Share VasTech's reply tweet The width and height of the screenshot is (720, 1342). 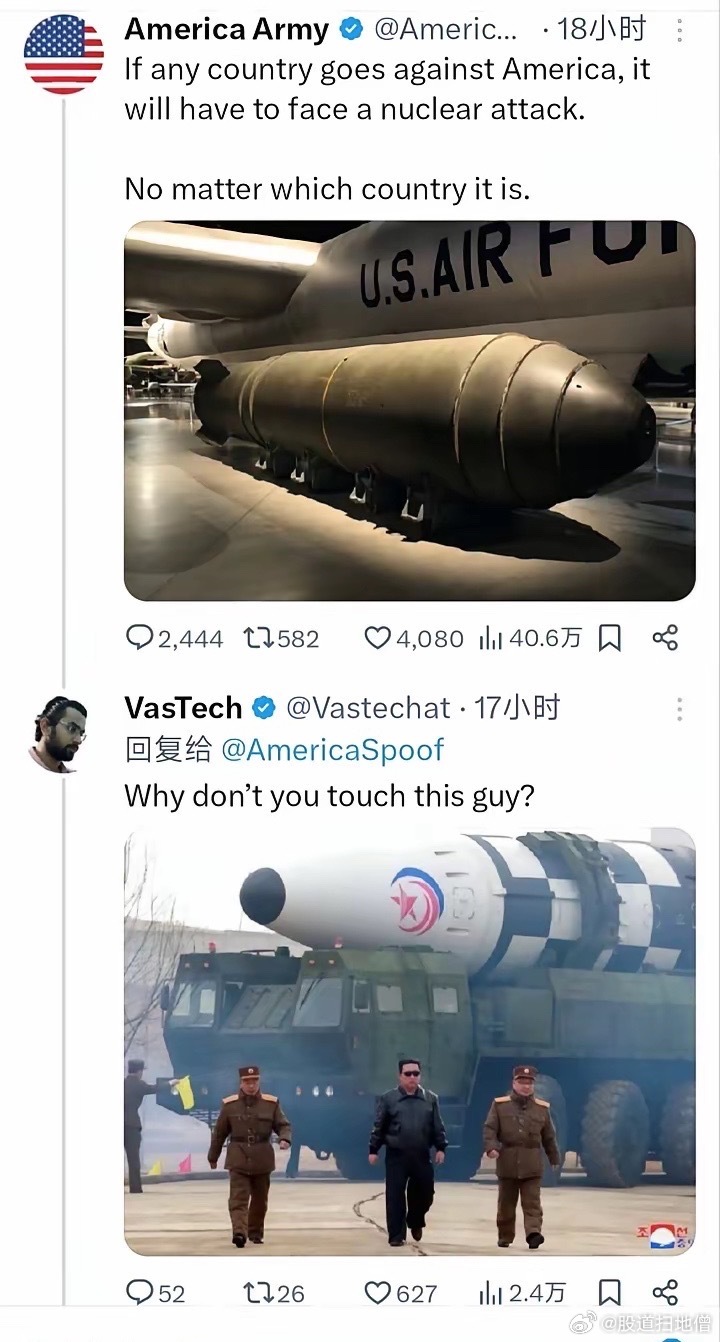click(x=665, y=1292)
